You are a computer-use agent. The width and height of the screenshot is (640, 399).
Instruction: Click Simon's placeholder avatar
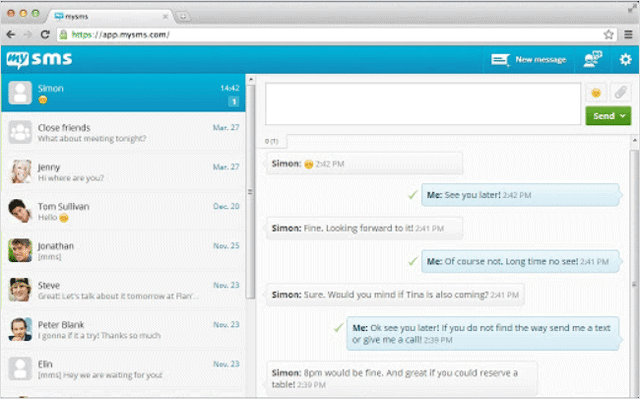20,93
